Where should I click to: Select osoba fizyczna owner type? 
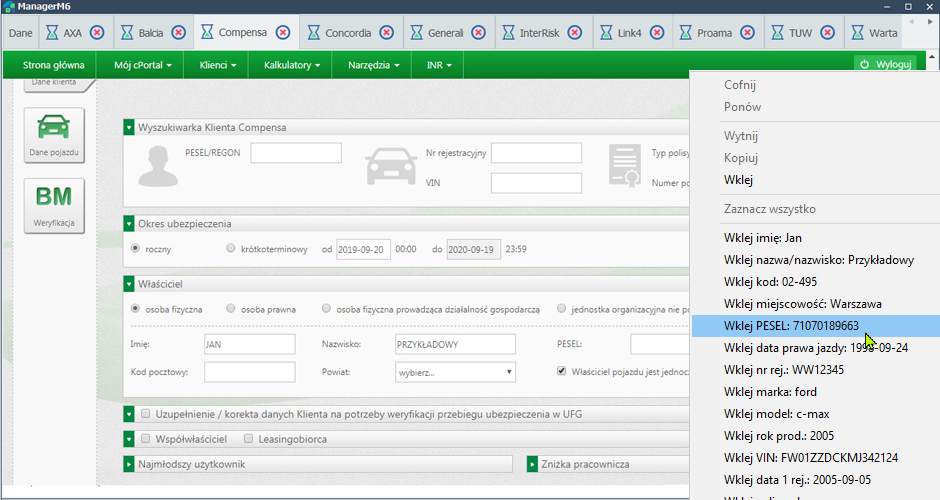[x=135, y=308]
